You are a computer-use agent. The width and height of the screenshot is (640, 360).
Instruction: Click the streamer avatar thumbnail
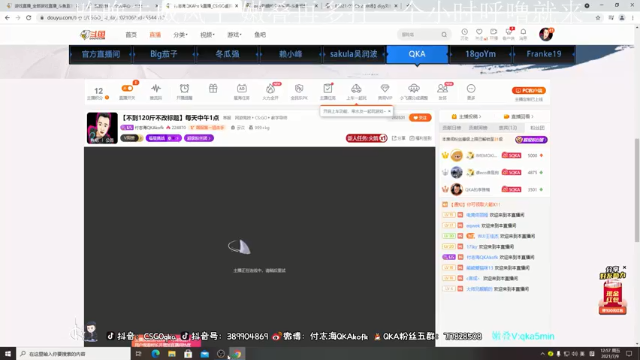[102, 128]
